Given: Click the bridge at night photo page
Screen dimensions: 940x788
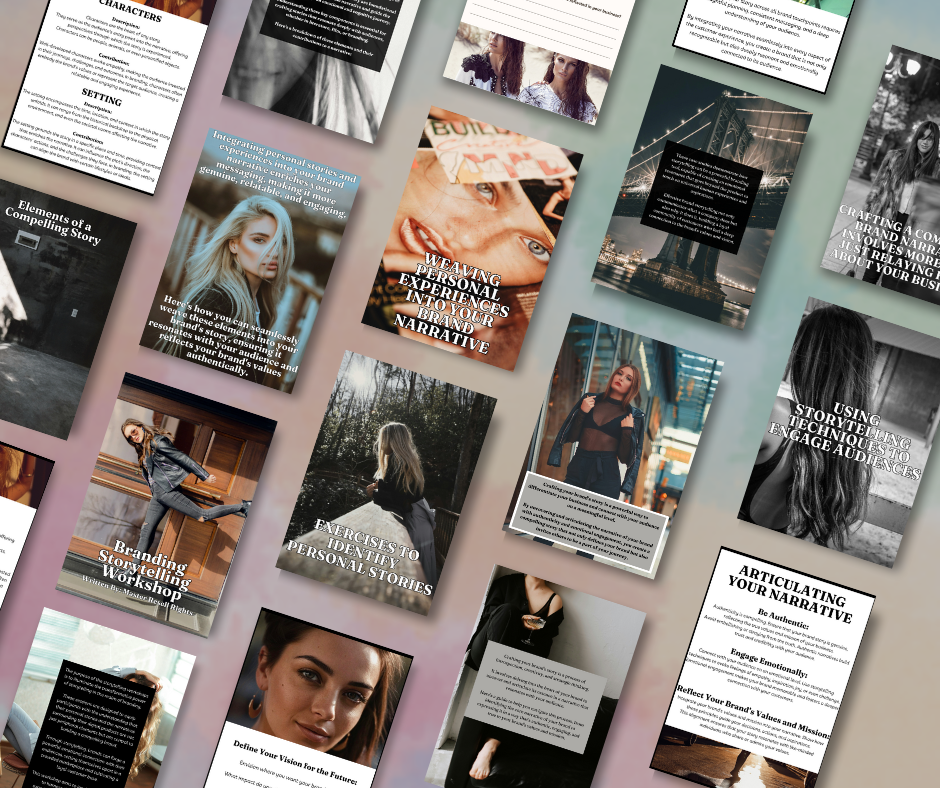Looking at the screenshot, I should point(701,197).
